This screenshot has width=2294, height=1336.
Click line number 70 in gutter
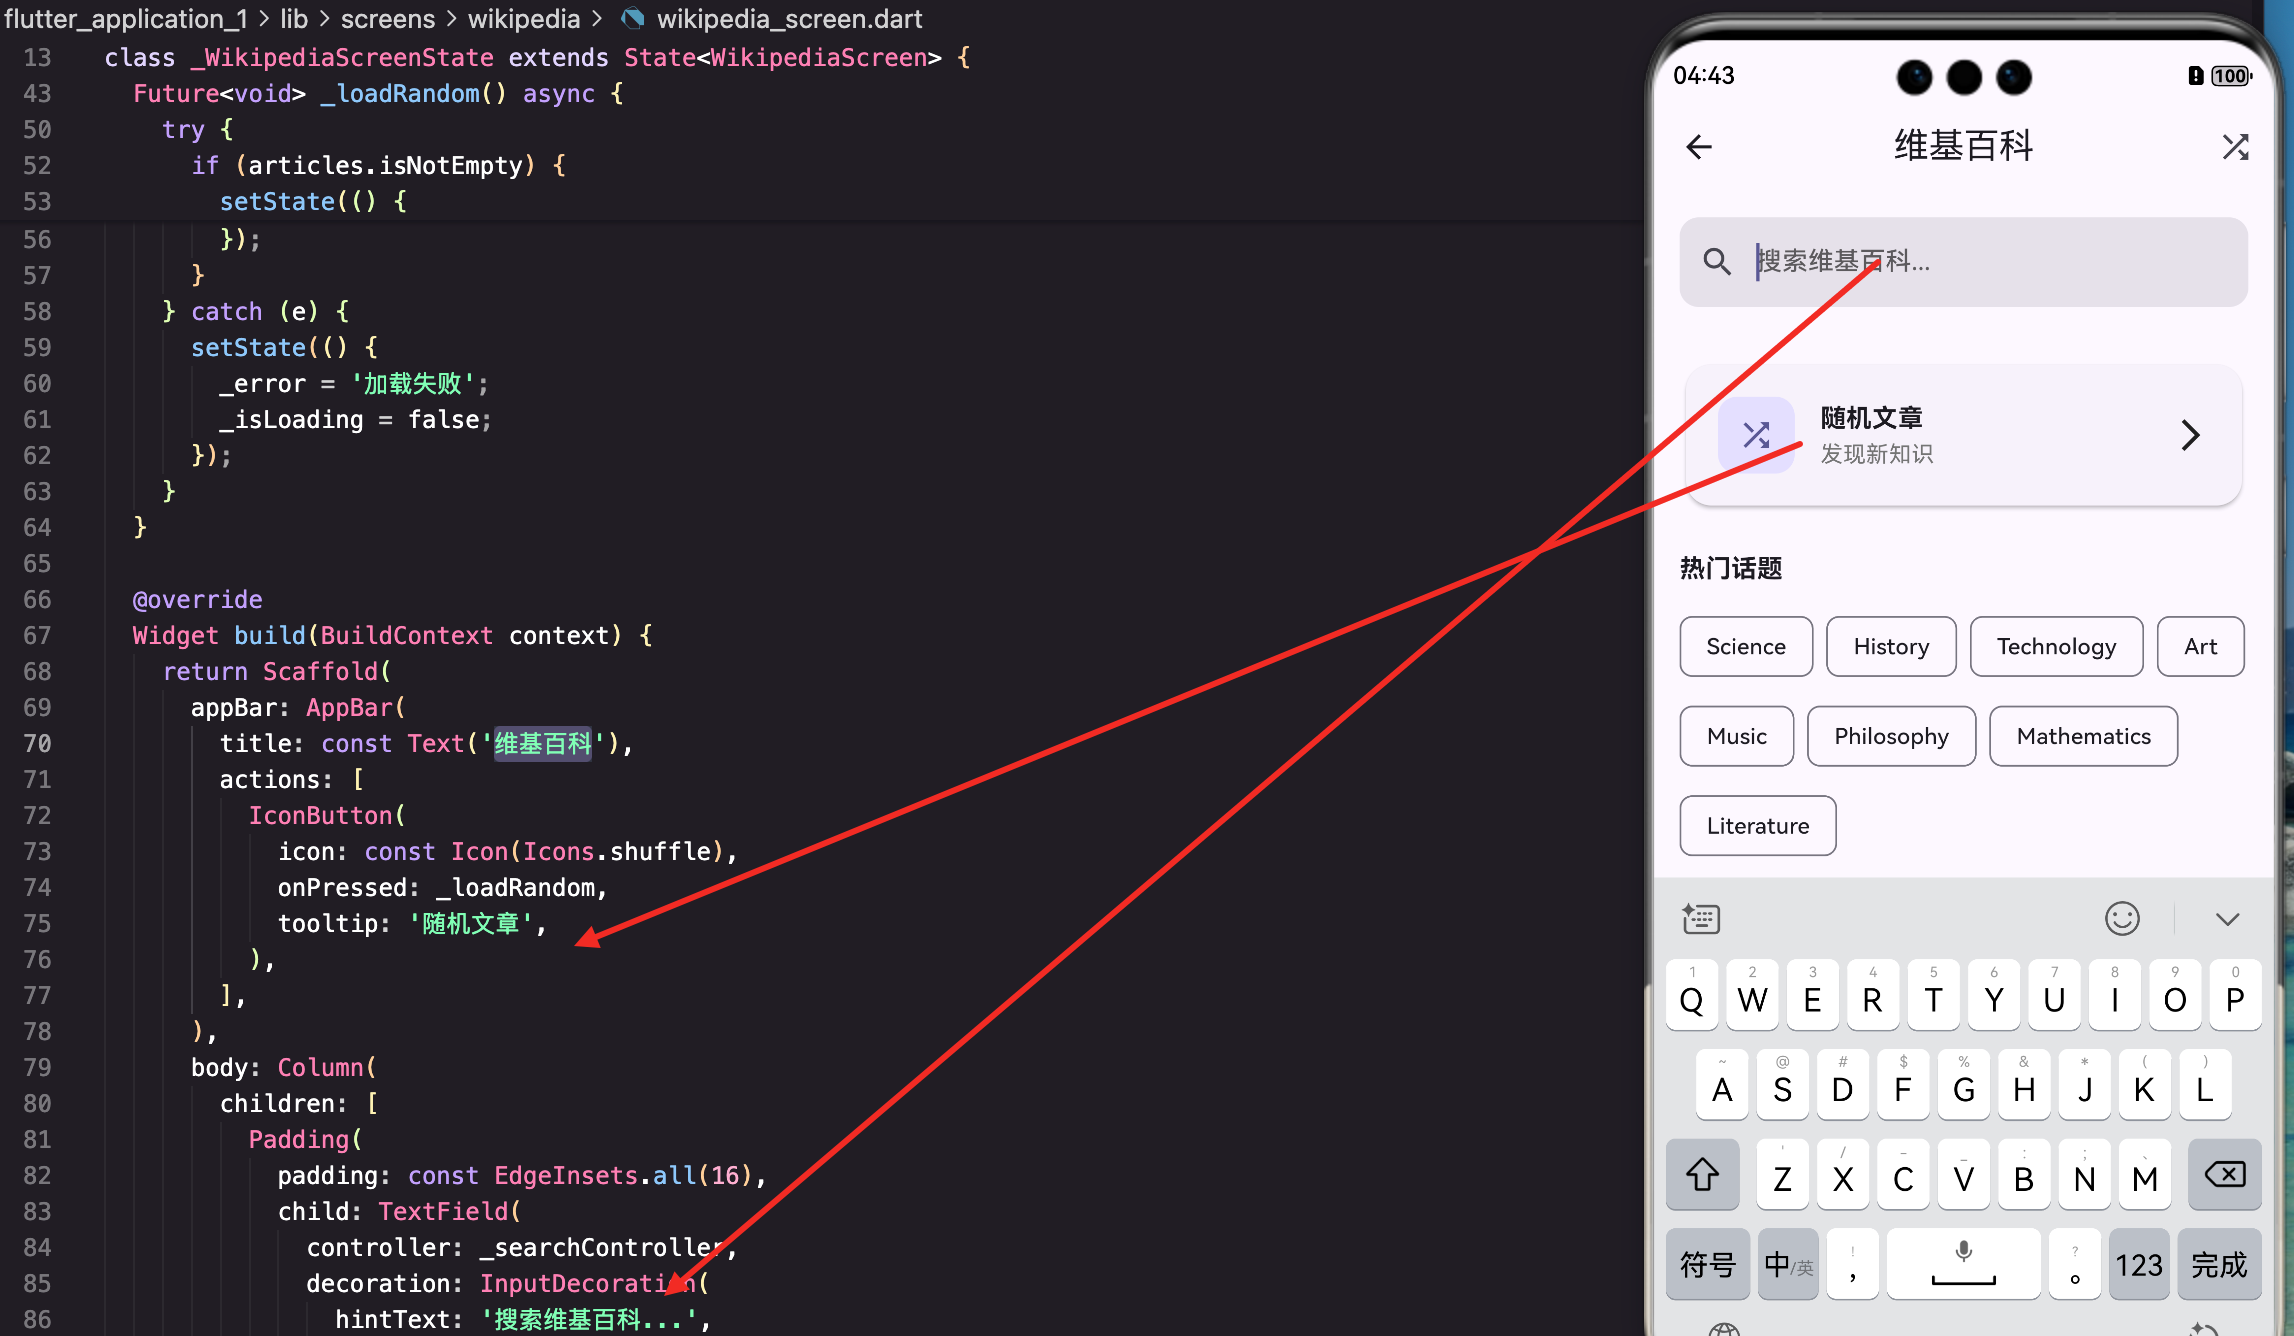37,743
